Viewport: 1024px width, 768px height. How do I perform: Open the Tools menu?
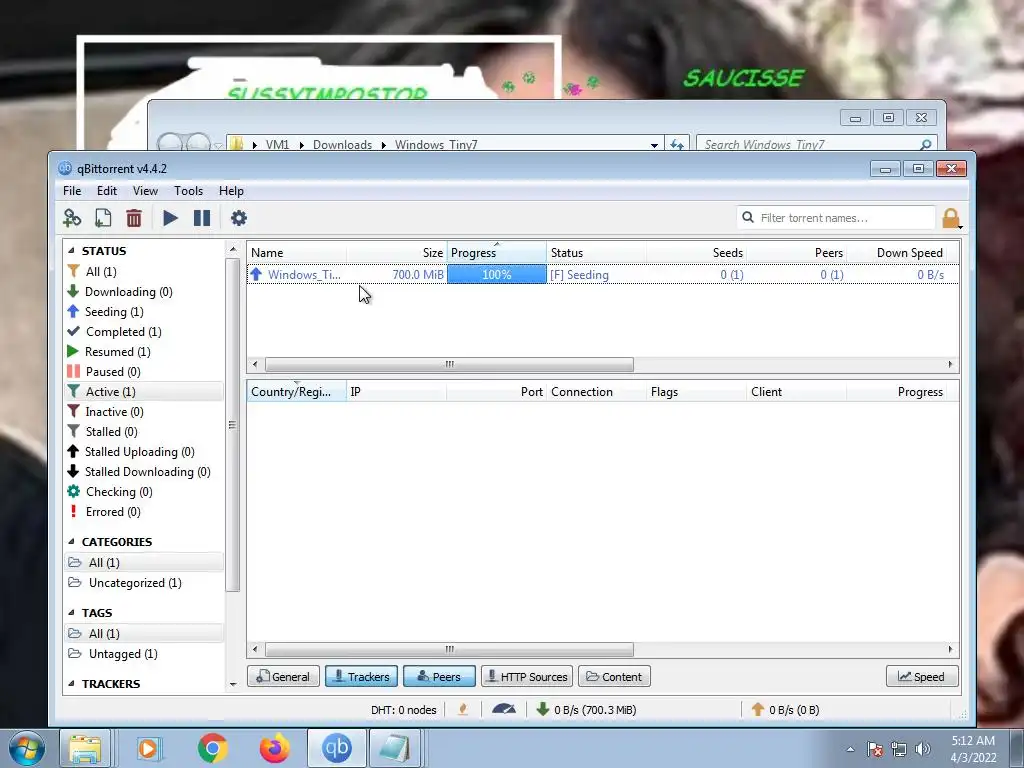point(188,191)
